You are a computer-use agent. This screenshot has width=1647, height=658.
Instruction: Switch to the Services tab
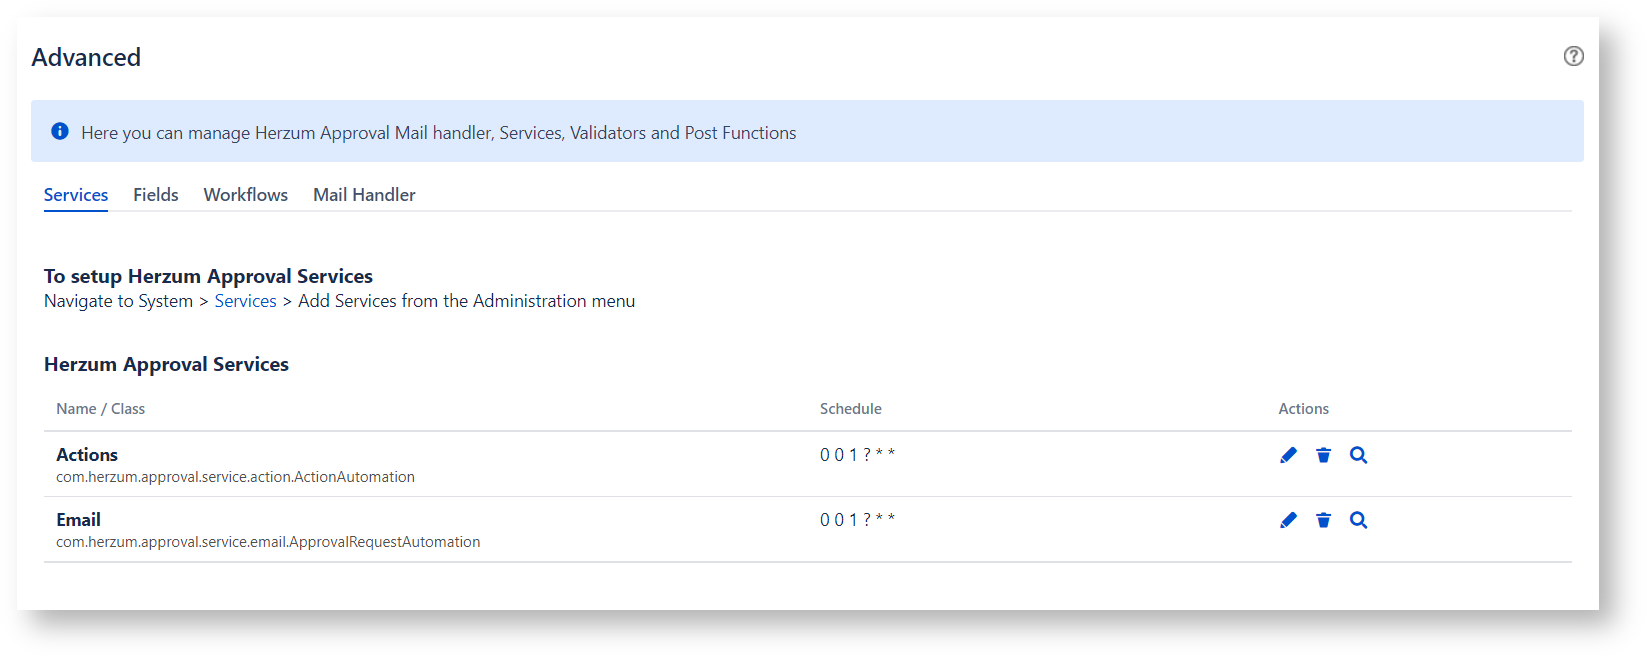(x=76, y=195)
